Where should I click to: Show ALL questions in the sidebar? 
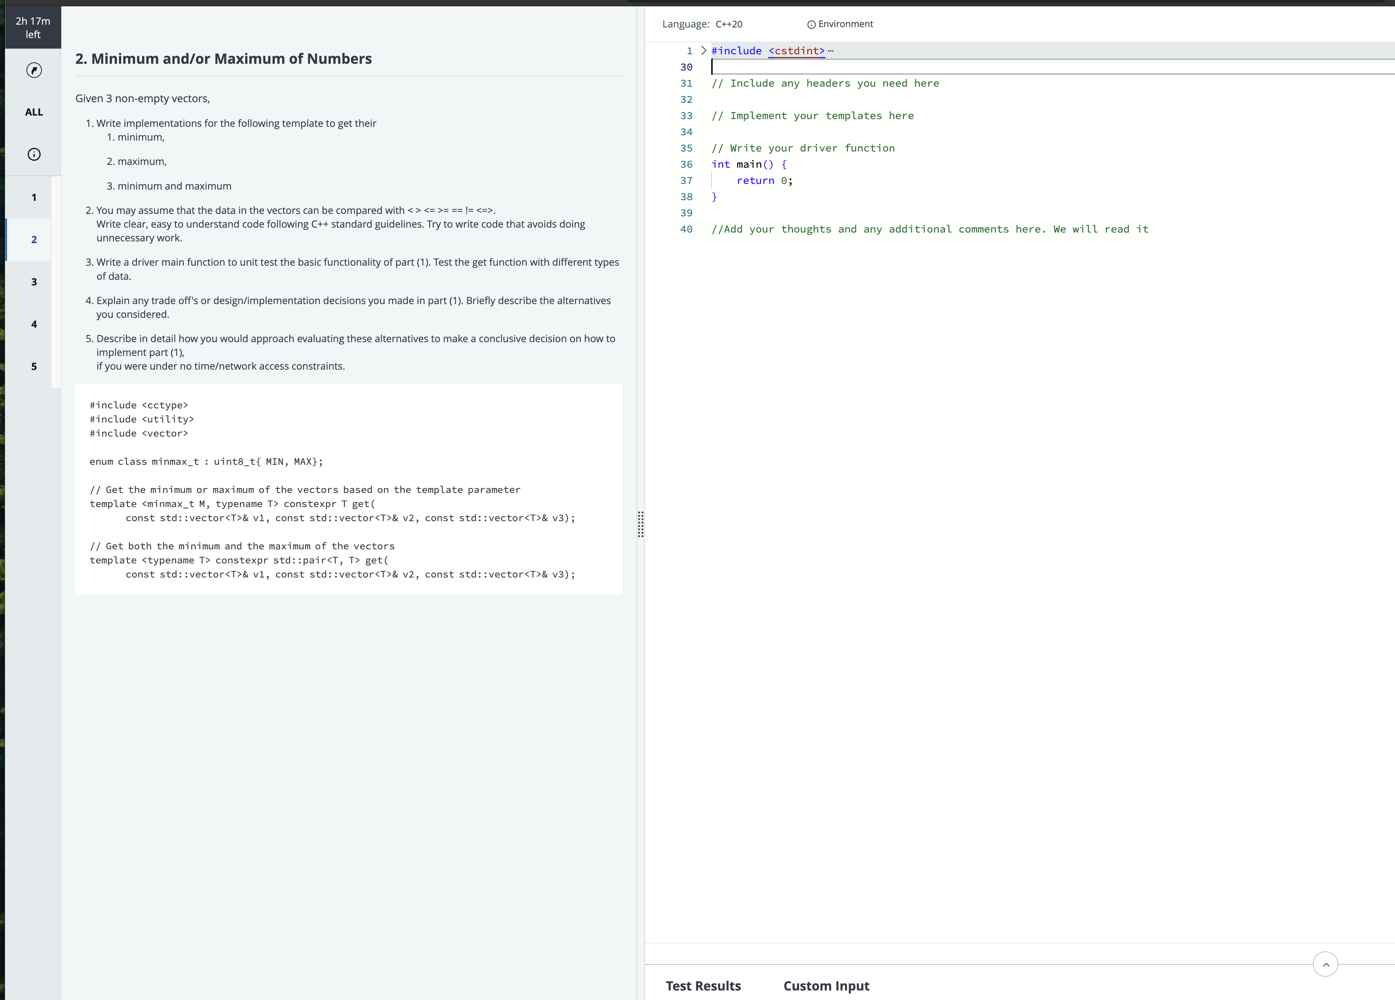point(34,112)
